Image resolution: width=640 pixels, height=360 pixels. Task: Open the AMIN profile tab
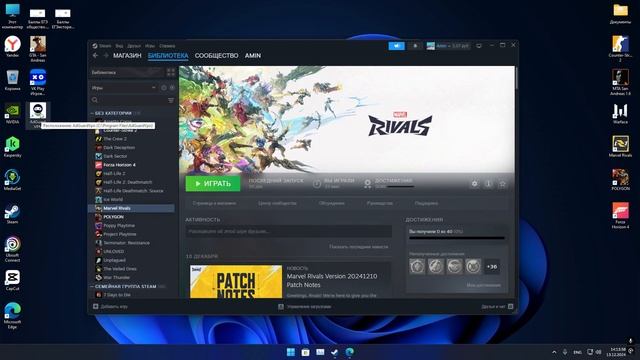tap(253, 56)
